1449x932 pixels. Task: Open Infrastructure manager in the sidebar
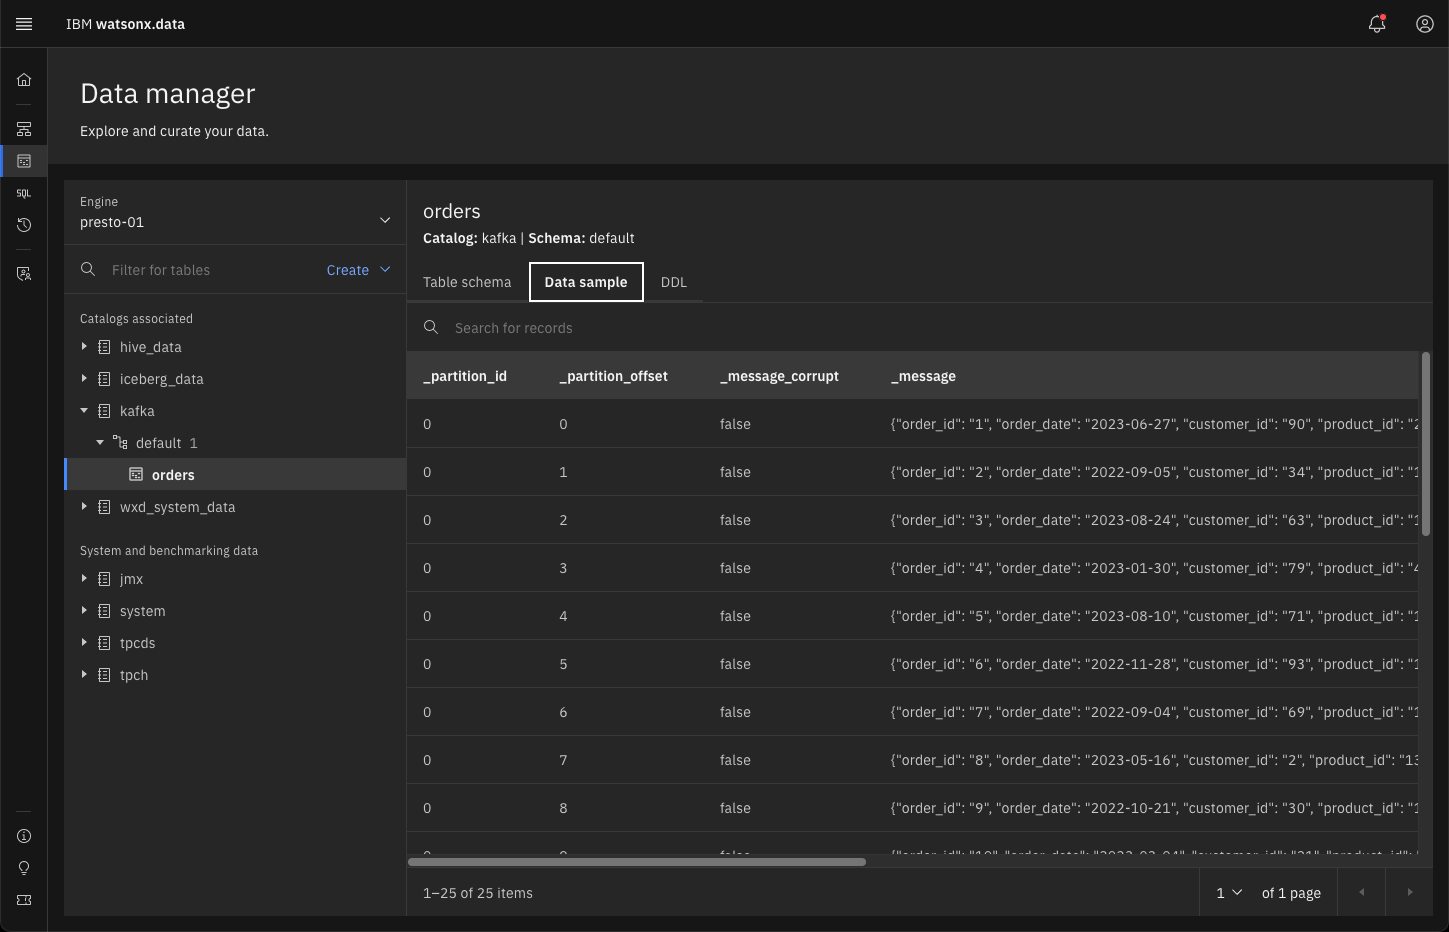(24, 129)
